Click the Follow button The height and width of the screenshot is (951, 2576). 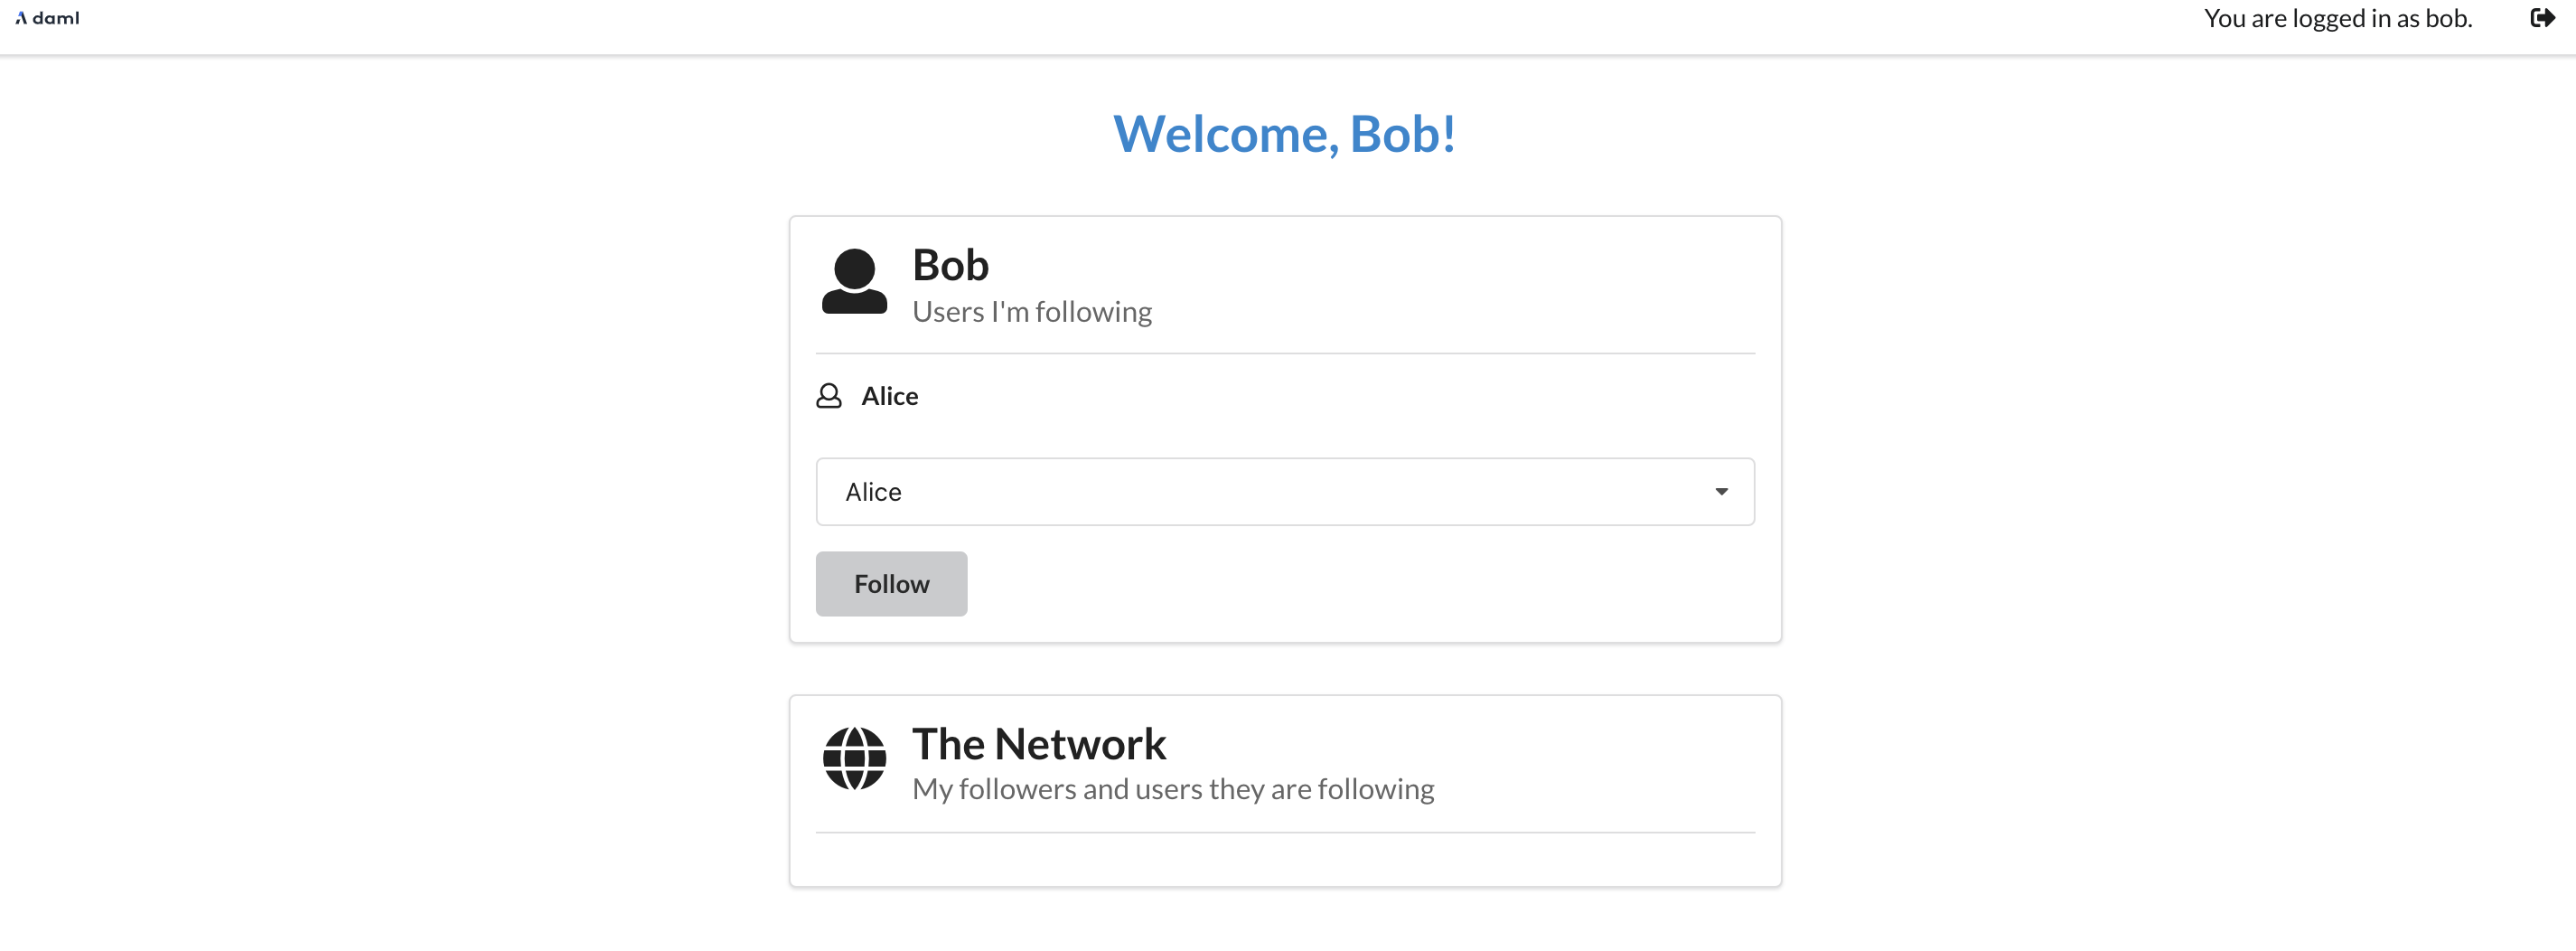point(891,583)
